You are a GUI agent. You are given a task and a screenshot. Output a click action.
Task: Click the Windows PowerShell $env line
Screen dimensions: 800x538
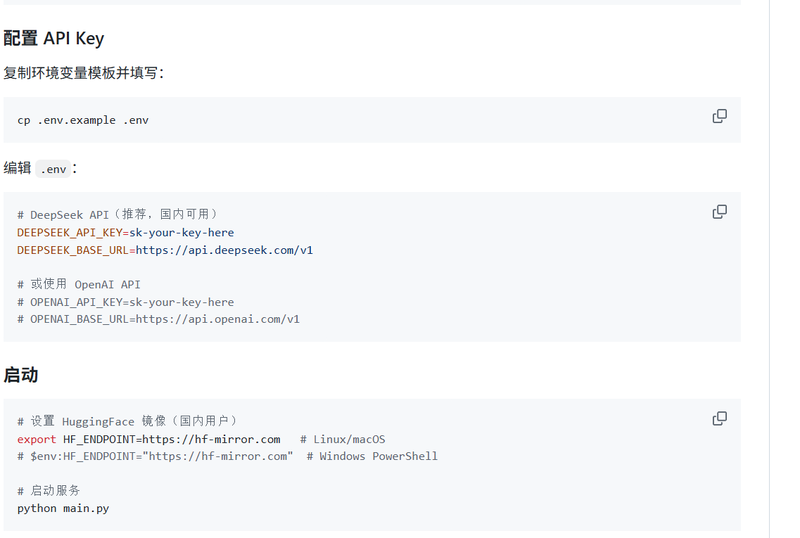[227, 456]
